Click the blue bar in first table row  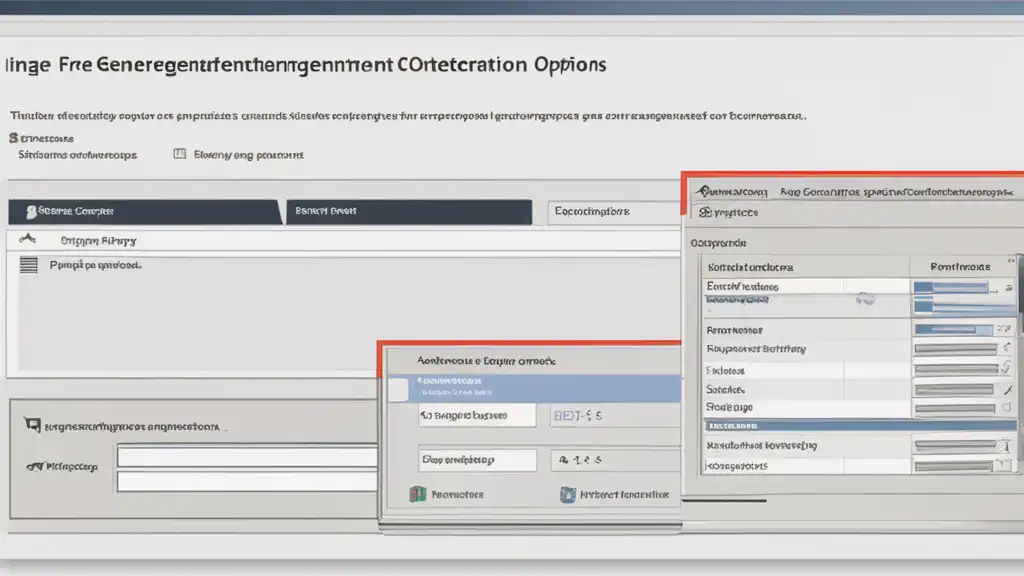tap(950, 287)
